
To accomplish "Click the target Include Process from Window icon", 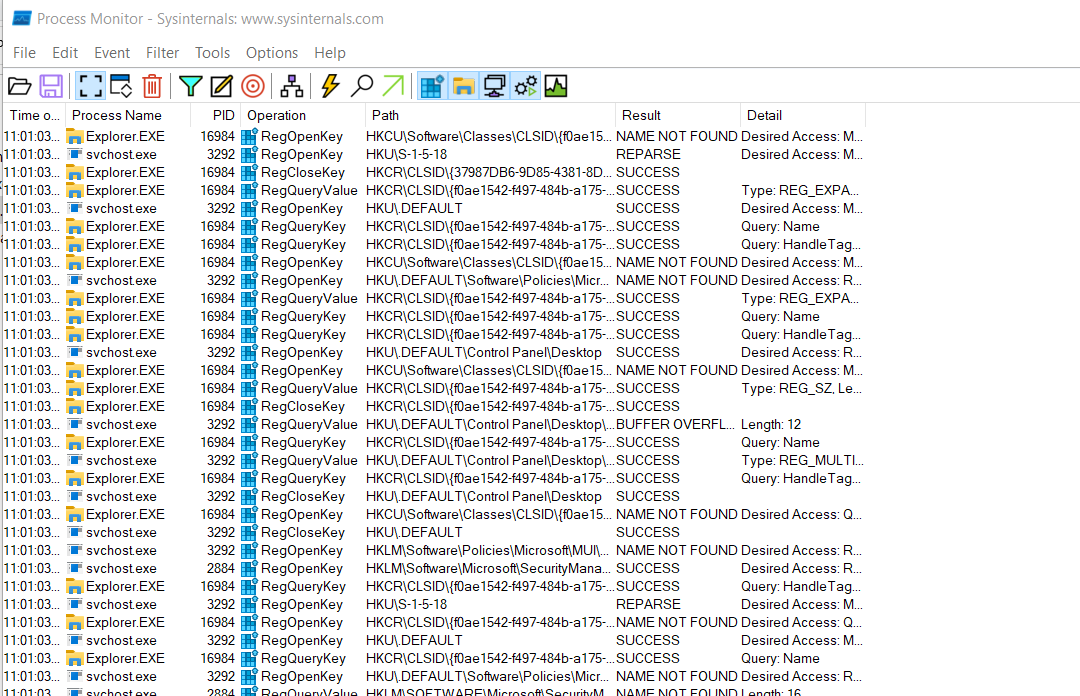I will 252,86.
